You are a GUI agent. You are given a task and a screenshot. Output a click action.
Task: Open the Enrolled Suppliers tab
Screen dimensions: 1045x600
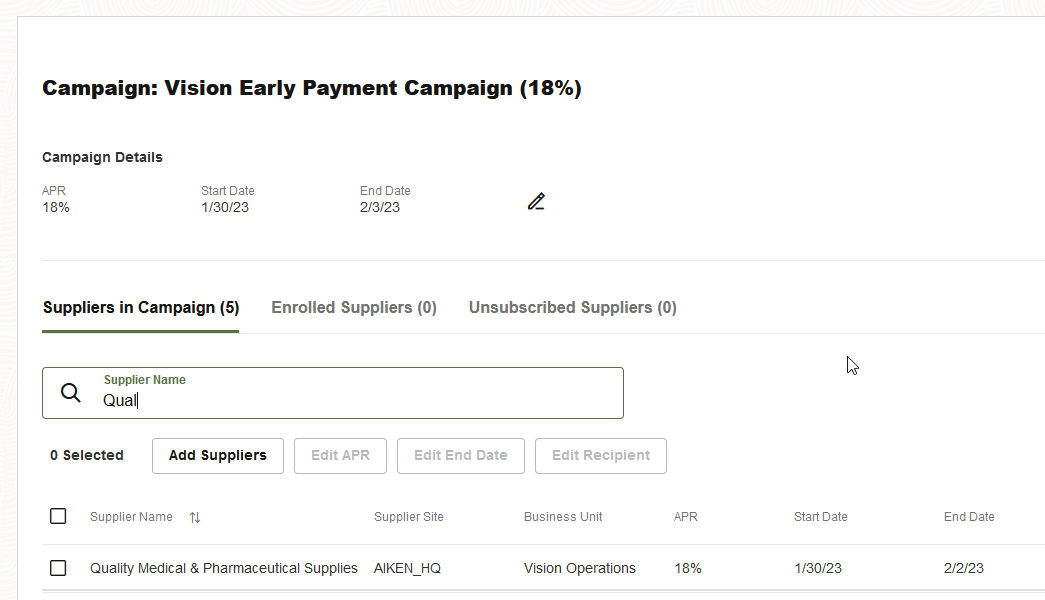[x=354, y=307]
